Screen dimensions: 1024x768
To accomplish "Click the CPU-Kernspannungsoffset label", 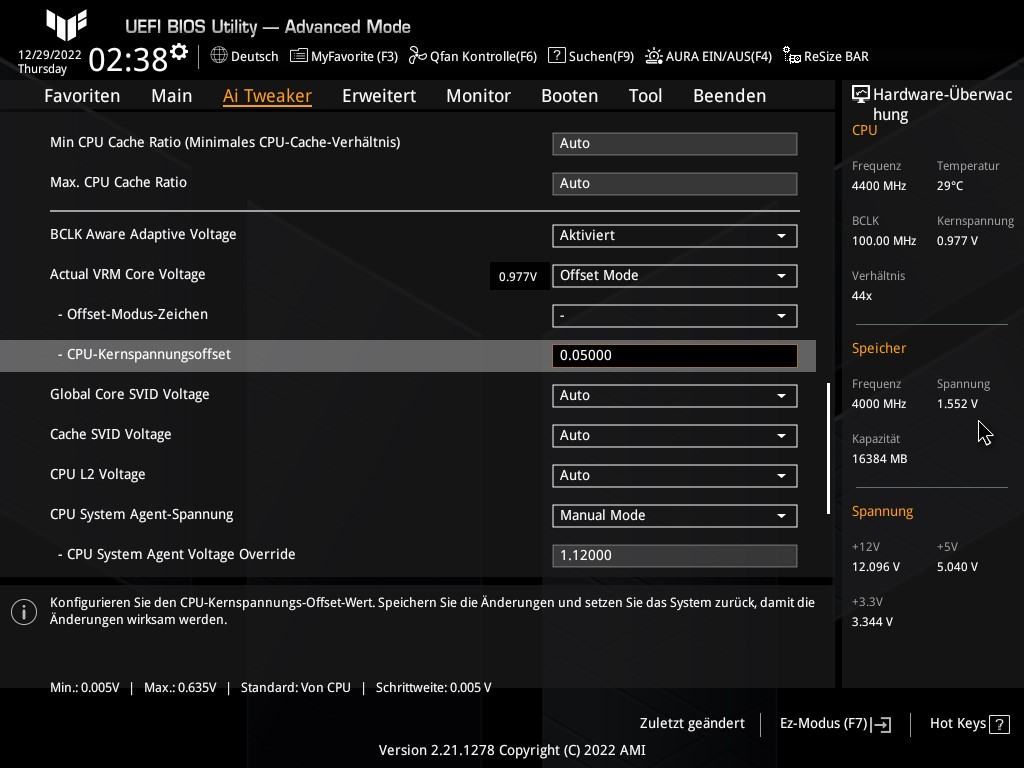I will pyautogui.click(x=144, y=355).
